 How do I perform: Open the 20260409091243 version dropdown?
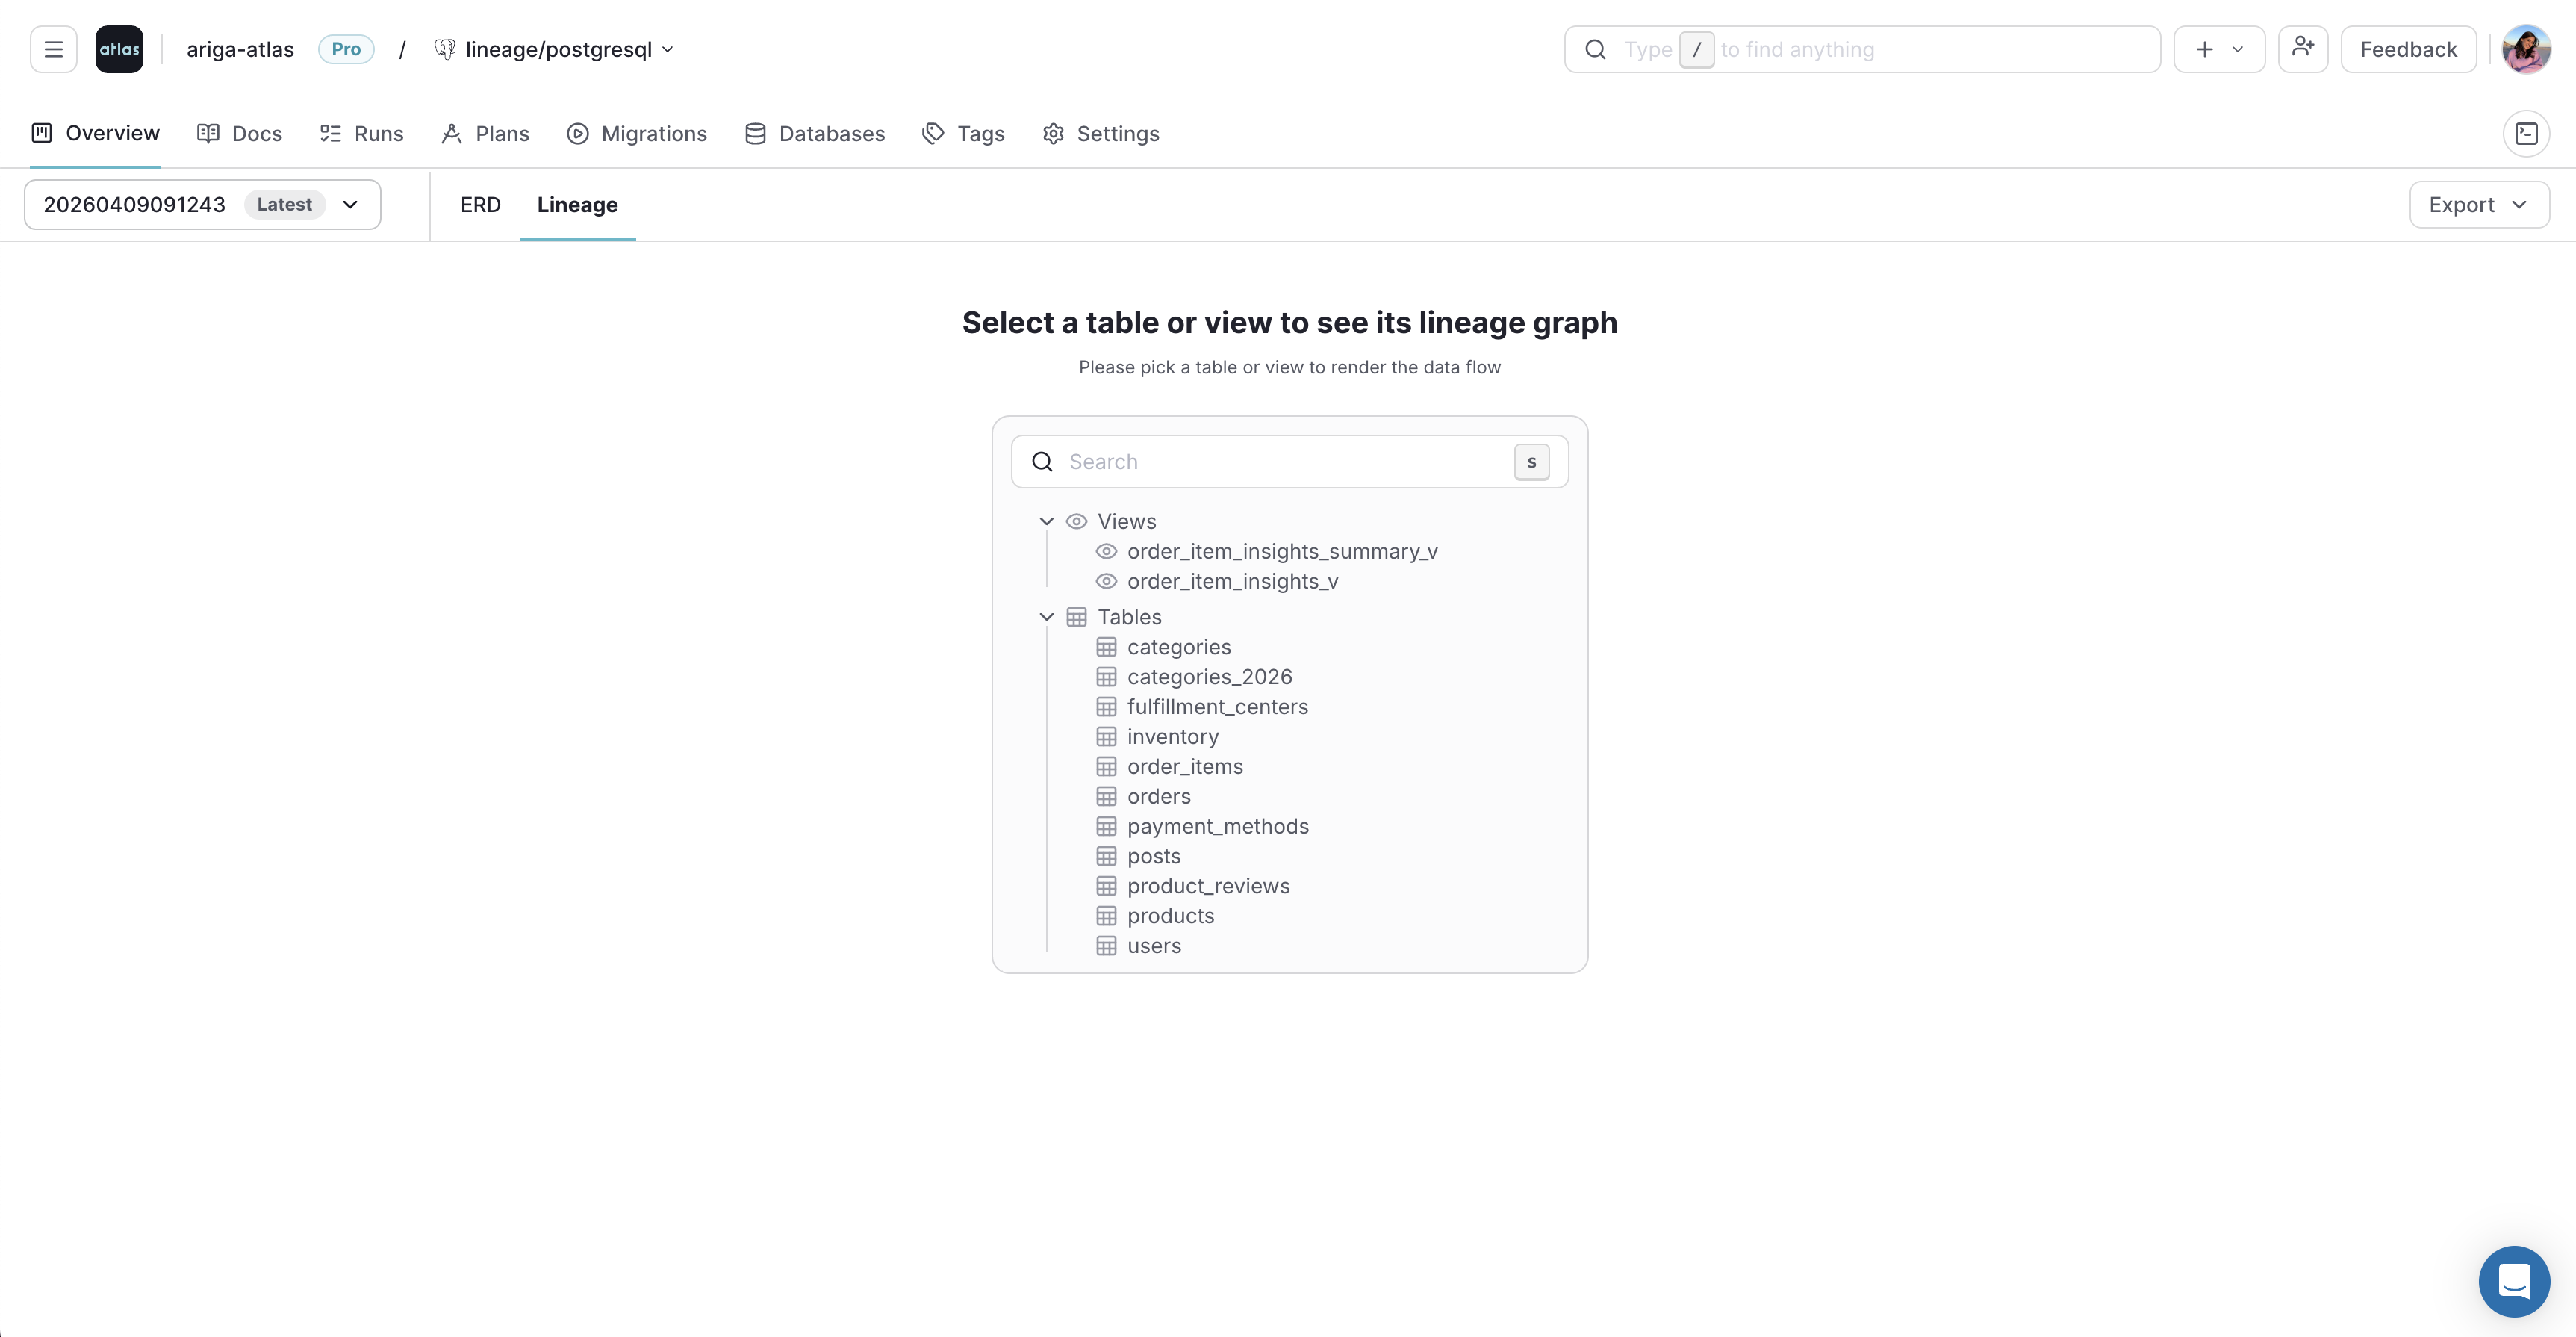click(349, 204)
